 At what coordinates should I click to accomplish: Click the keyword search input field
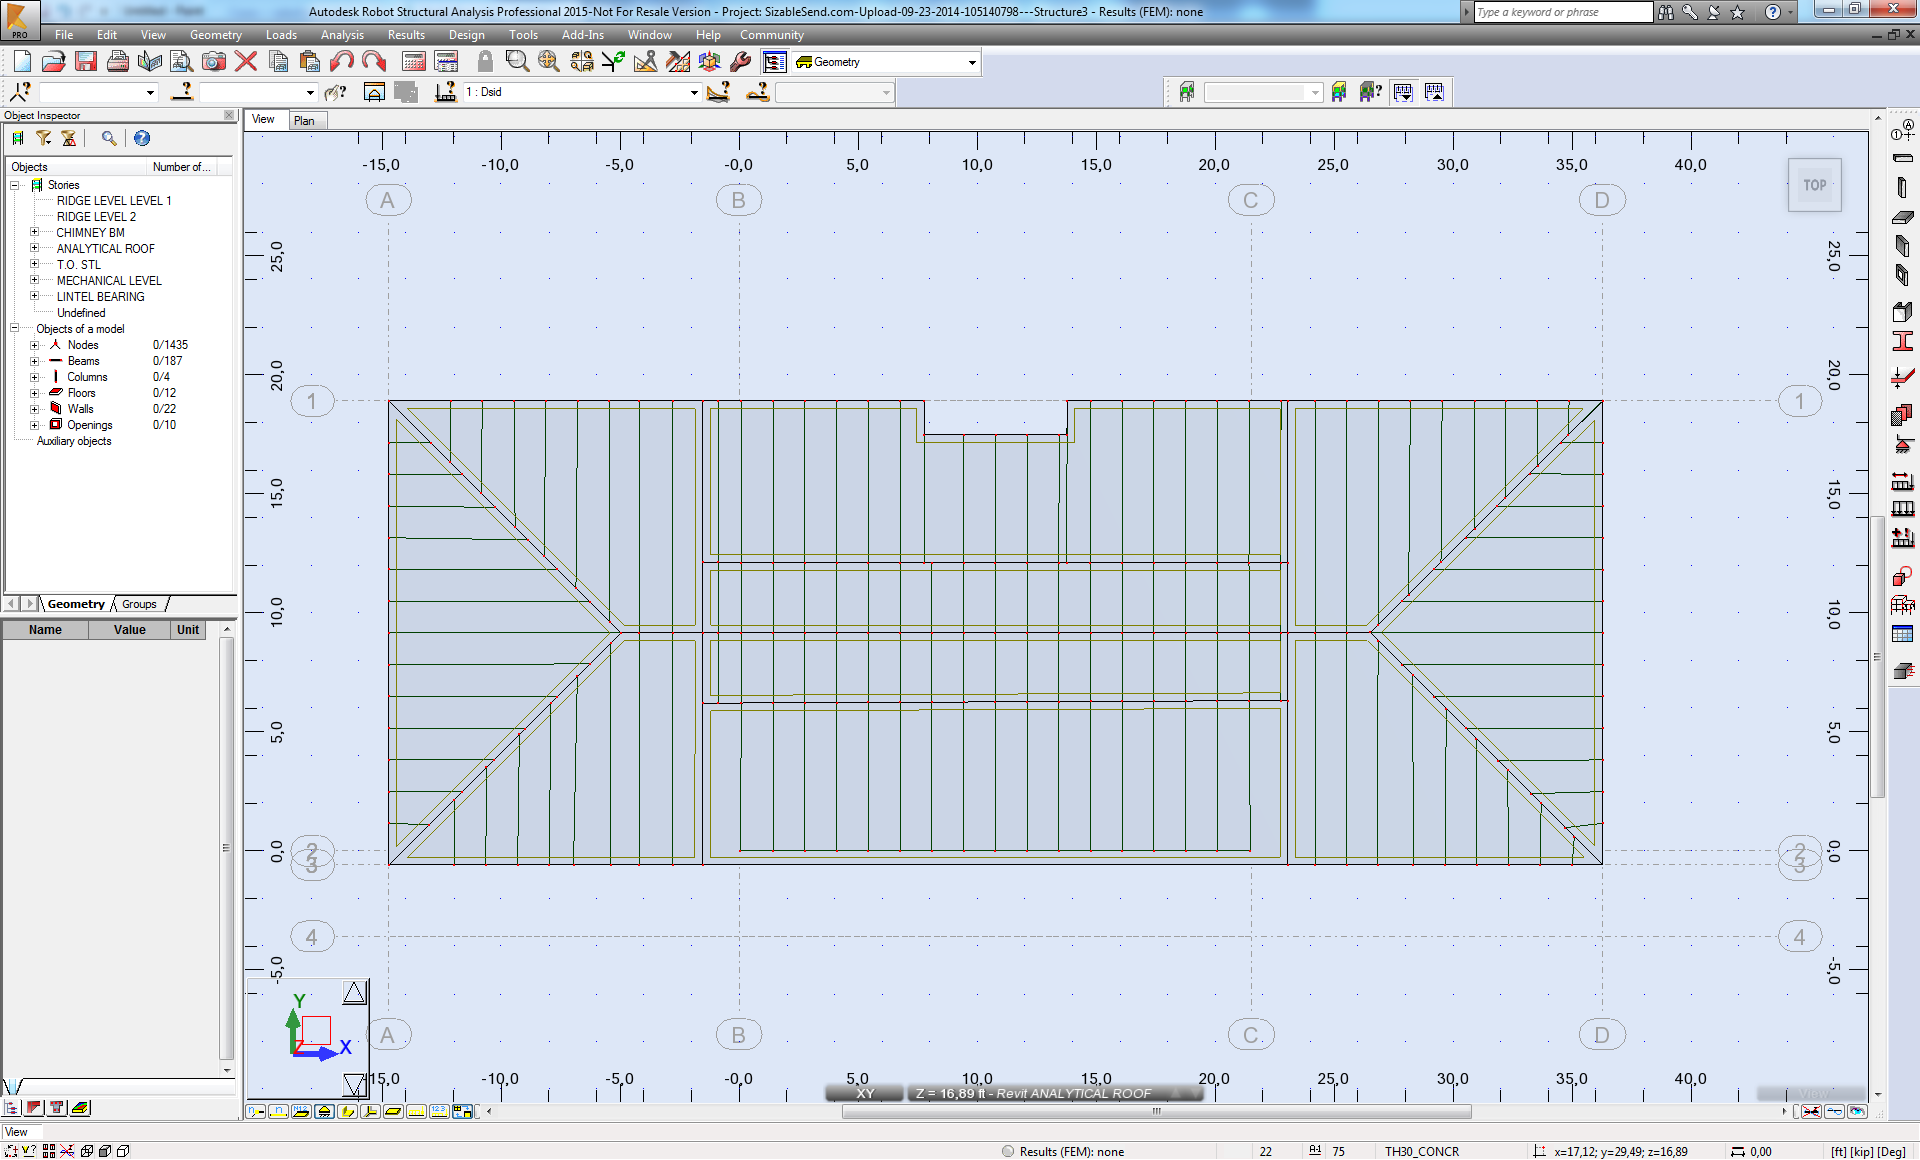coord(1563,12)
